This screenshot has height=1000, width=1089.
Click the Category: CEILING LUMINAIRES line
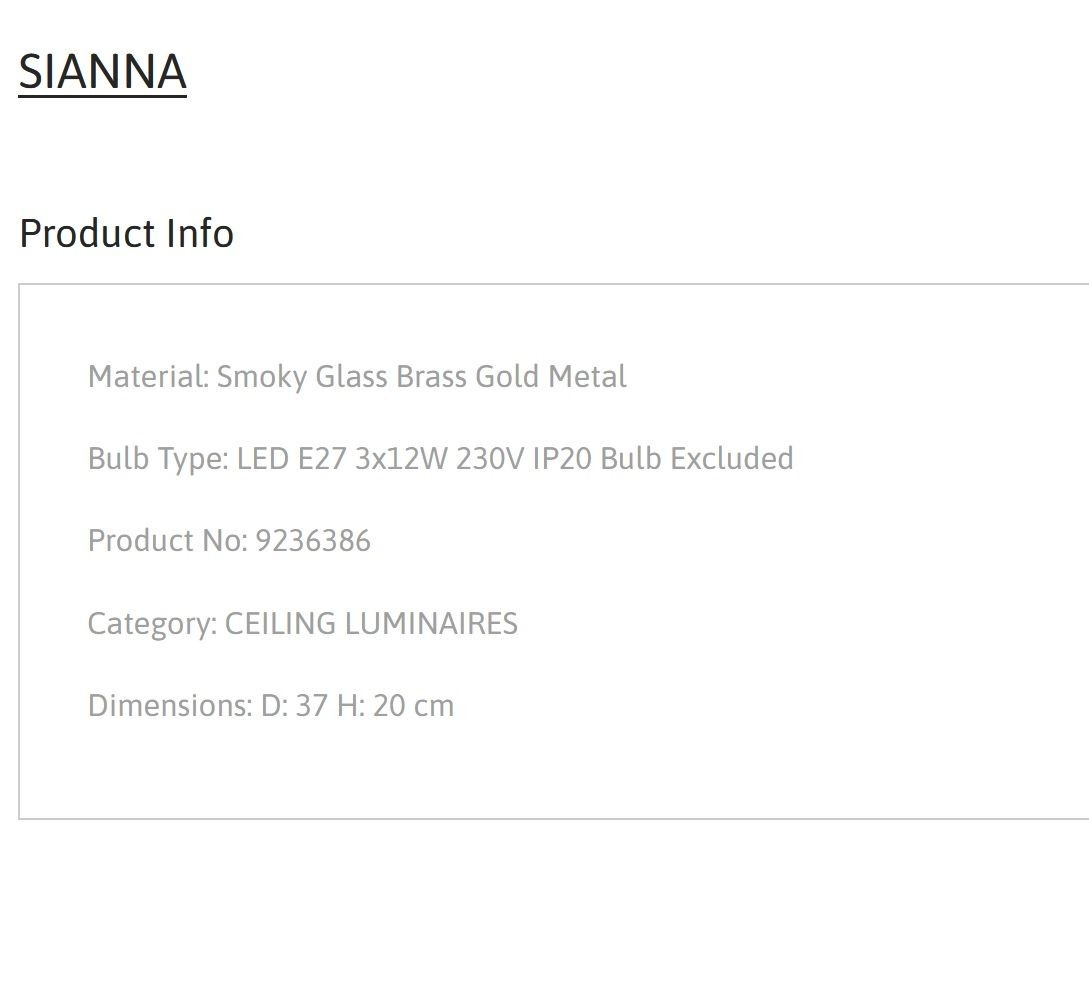303,624
